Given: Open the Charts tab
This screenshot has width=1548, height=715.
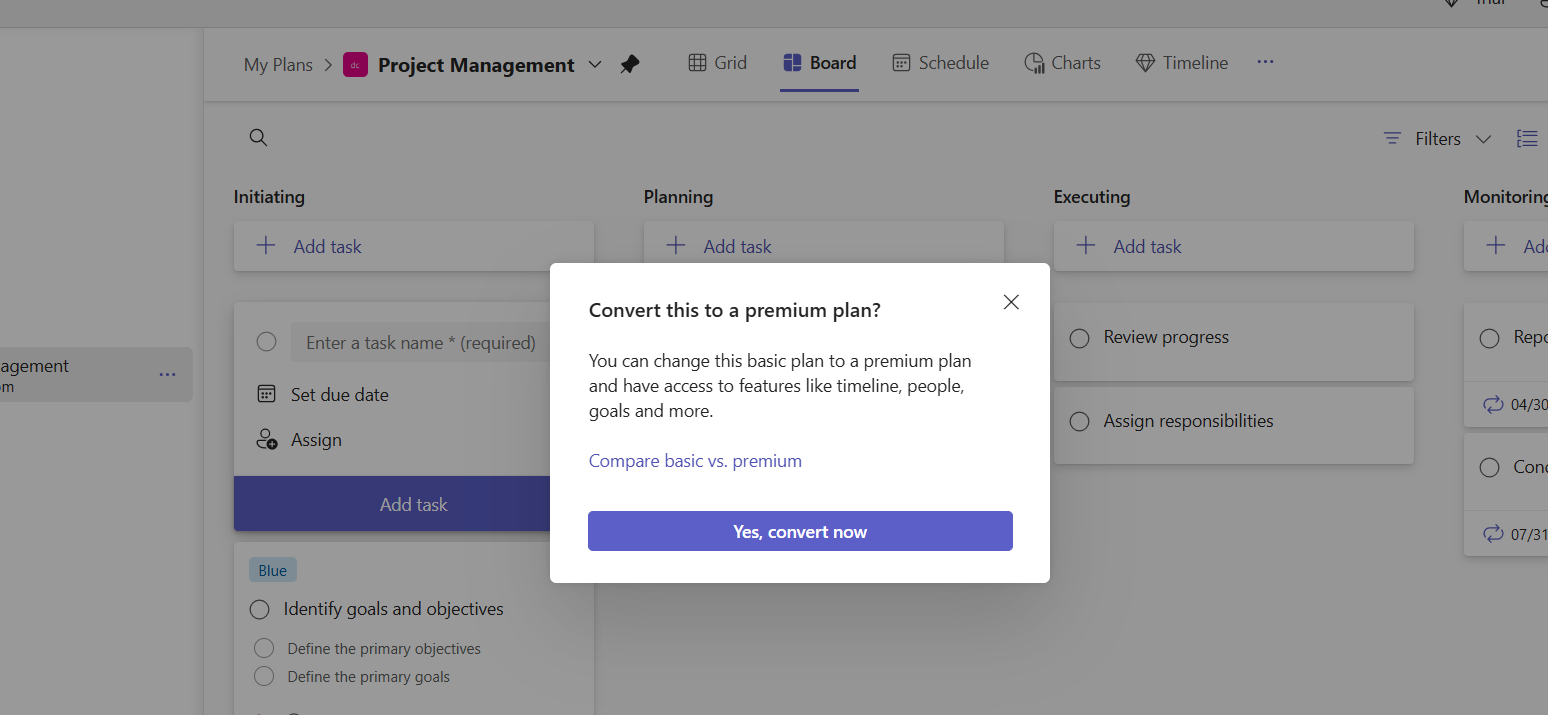Looking at the screenshot, I should tap(1062, 63).
